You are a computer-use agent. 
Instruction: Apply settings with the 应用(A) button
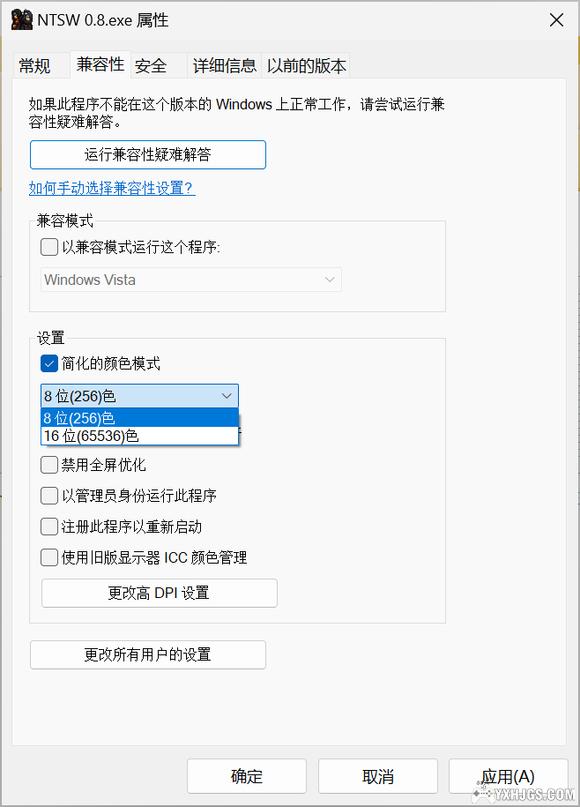click(x=508, y=776)
